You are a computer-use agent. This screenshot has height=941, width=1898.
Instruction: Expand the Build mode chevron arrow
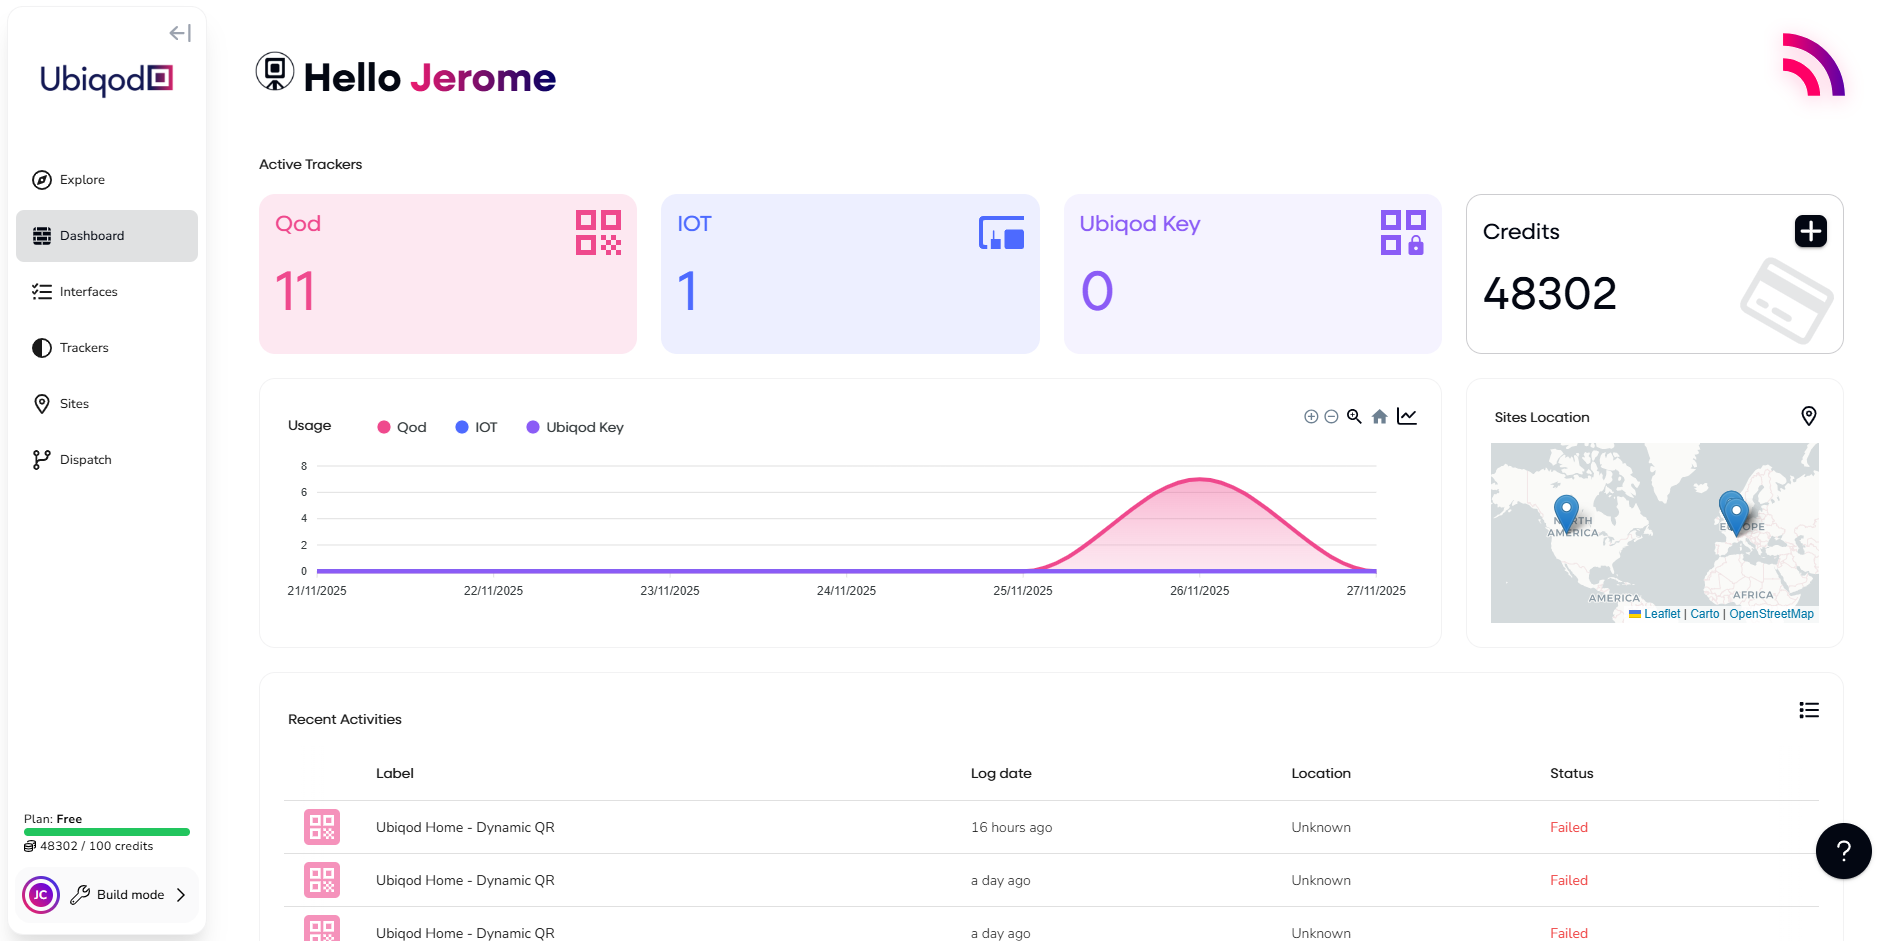coord(181,895)
